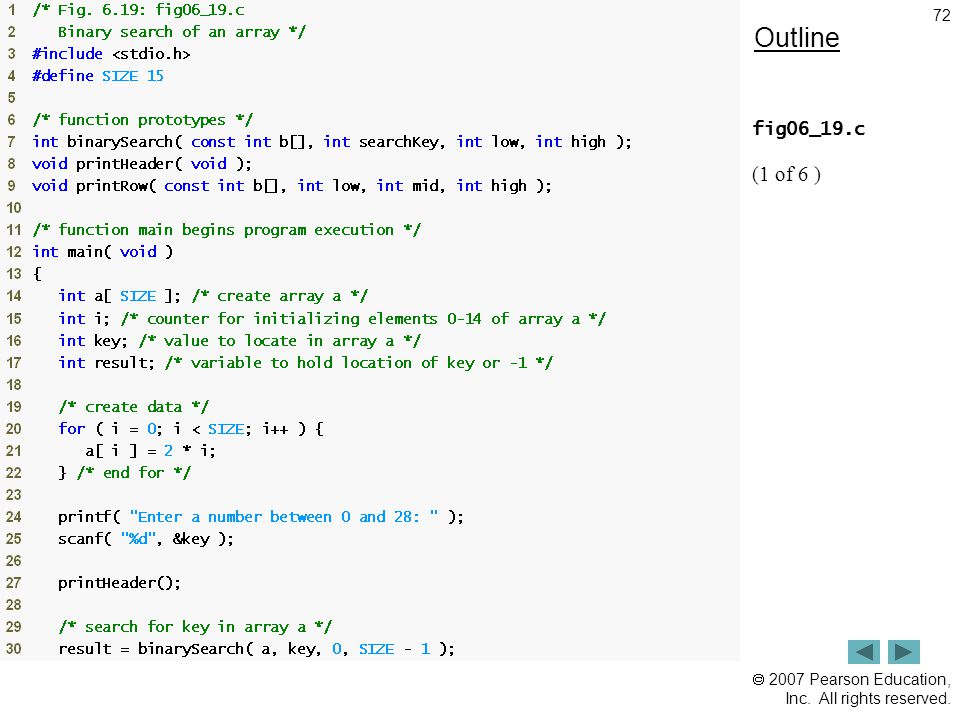Click the "/* create data */" comment
The image size is (960, 720).
(x=133, y=407)
